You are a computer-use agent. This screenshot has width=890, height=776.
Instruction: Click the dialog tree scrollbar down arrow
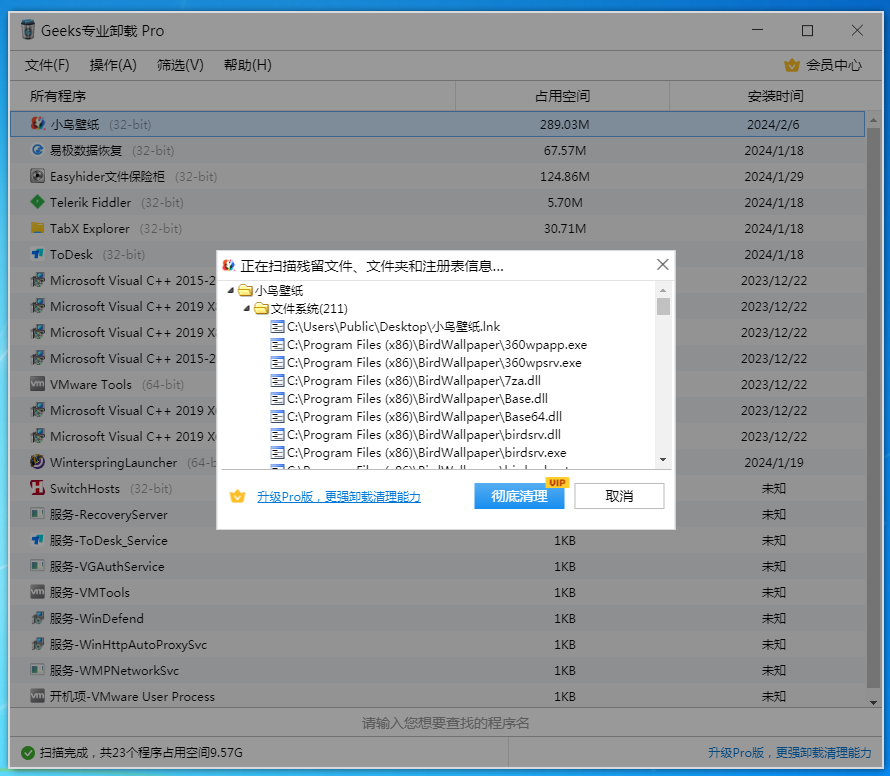pos(663,460)
